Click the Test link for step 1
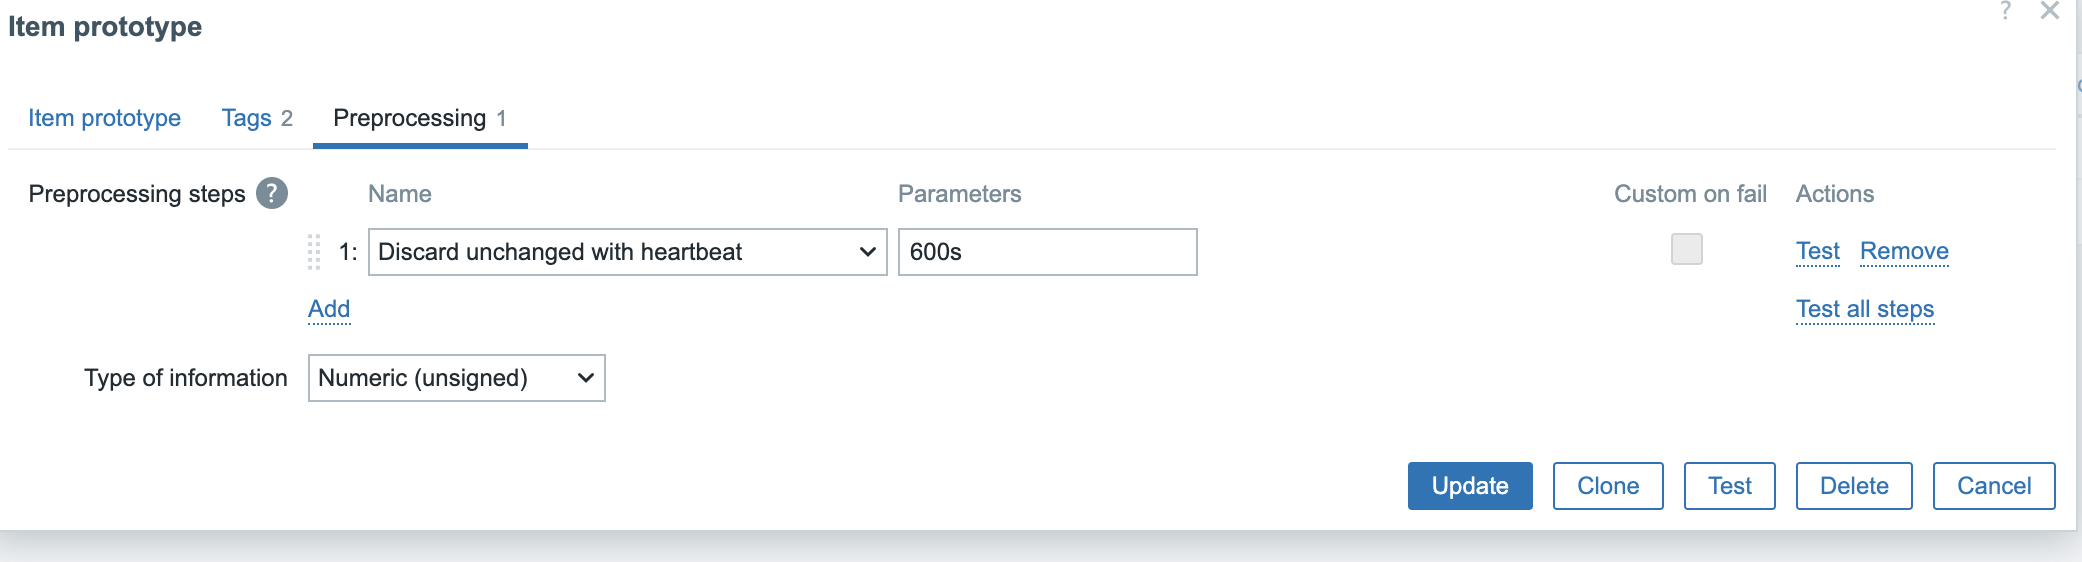 click(1817, 251)
